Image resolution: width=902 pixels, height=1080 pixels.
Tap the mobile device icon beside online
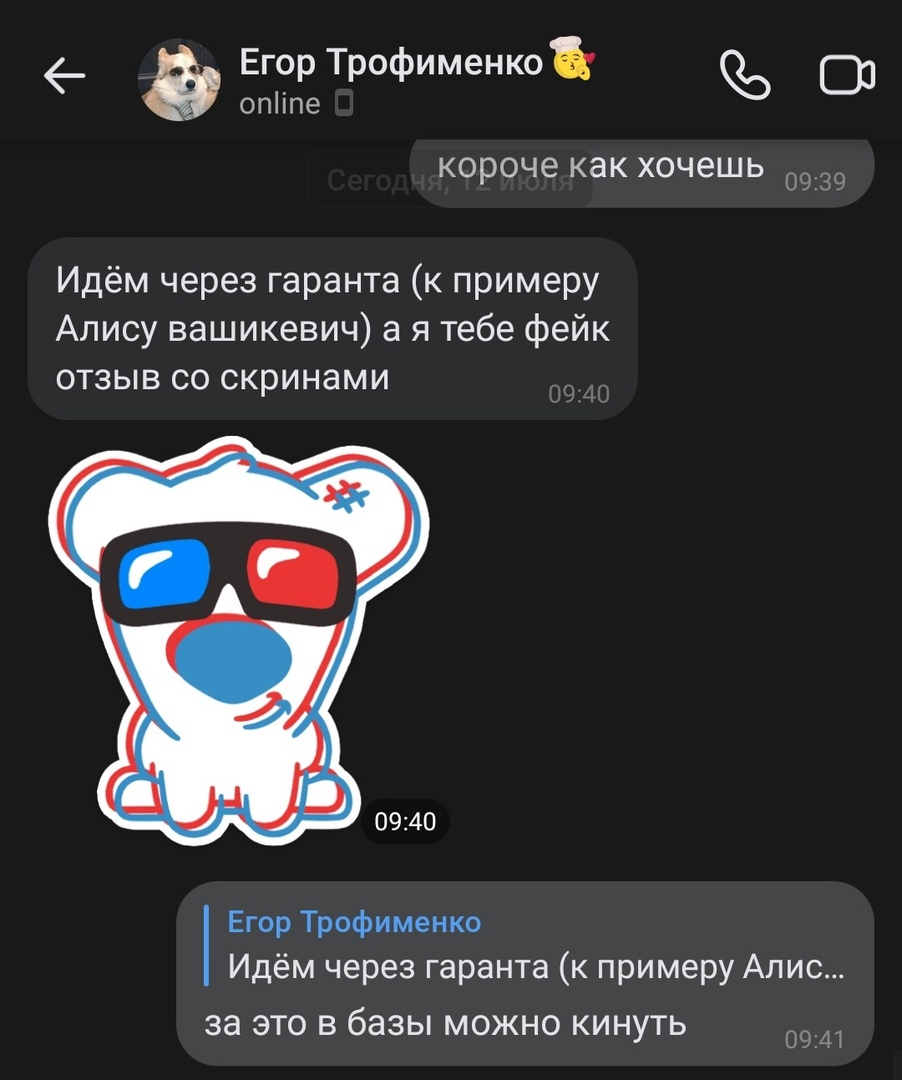tap(344, 104)
